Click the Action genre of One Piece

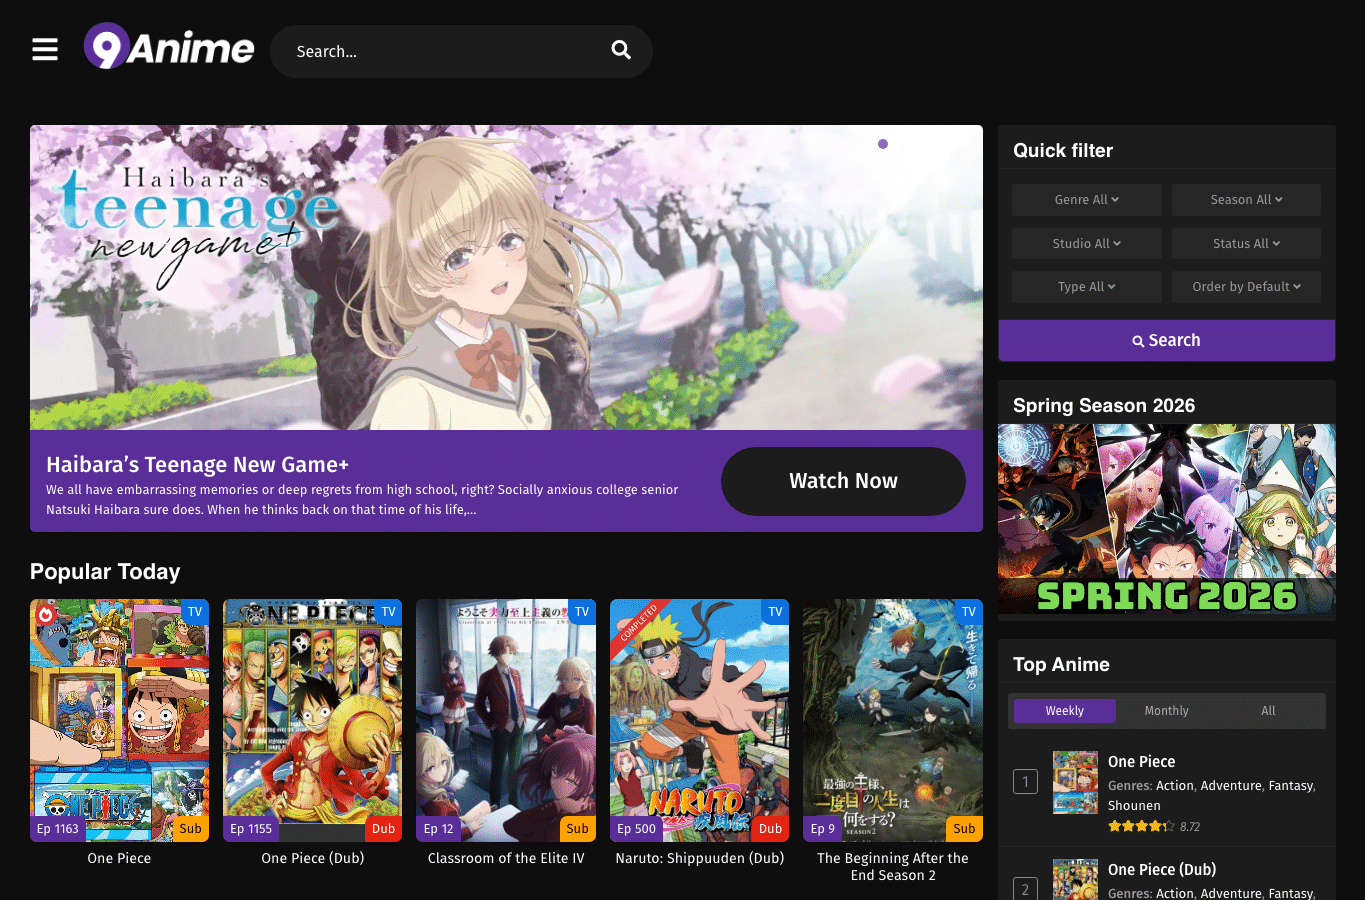click(1175, 786)
